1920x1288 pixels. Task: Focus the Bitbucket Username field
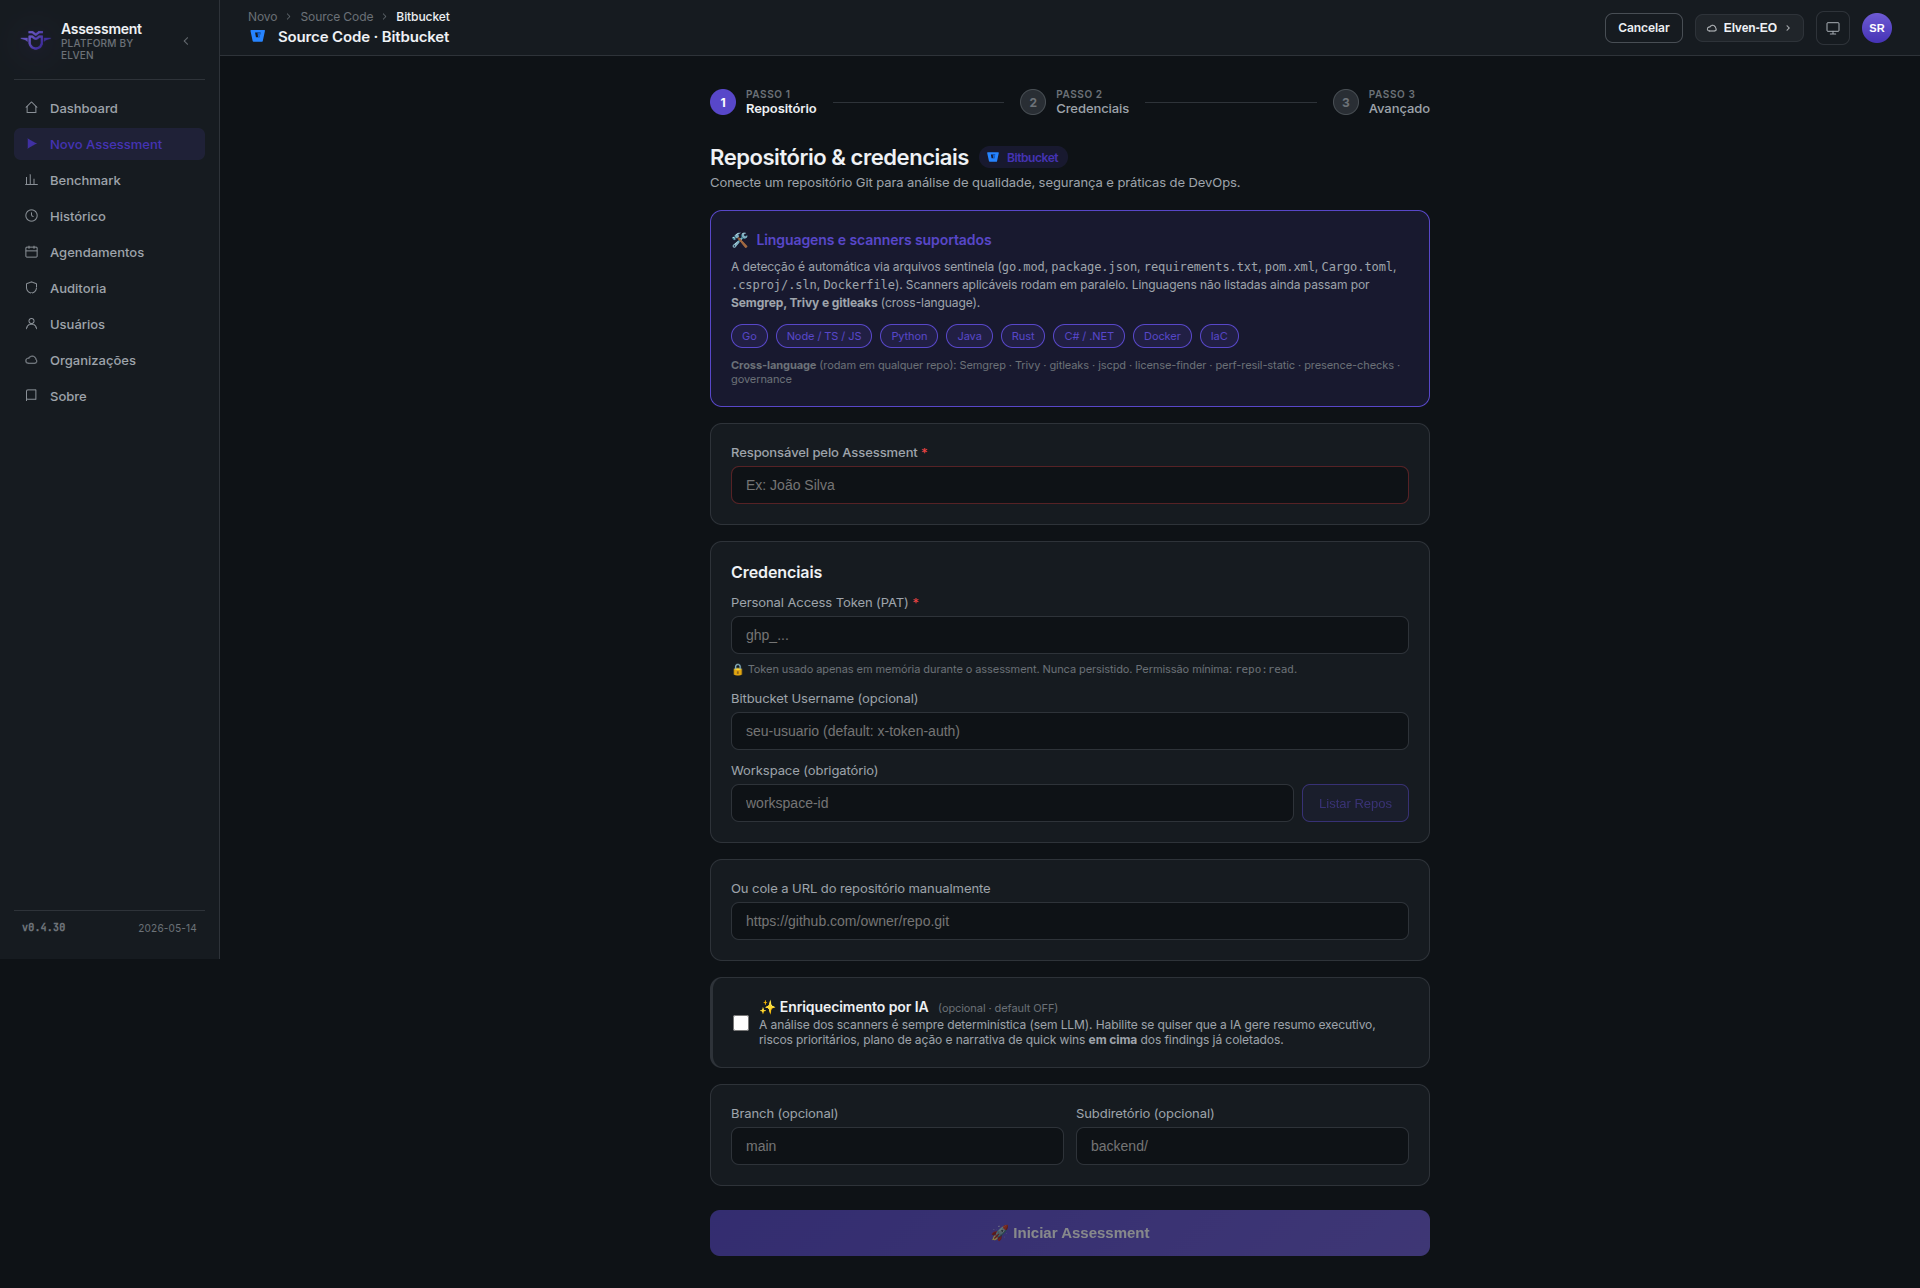[x=1069, y=731]
